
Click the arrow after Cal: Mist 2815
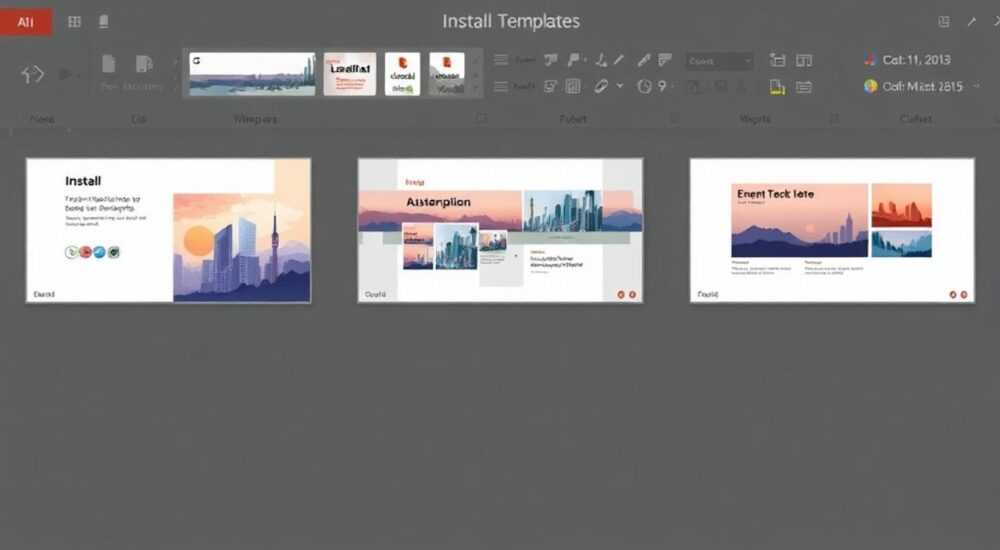(x=976, y=85)
